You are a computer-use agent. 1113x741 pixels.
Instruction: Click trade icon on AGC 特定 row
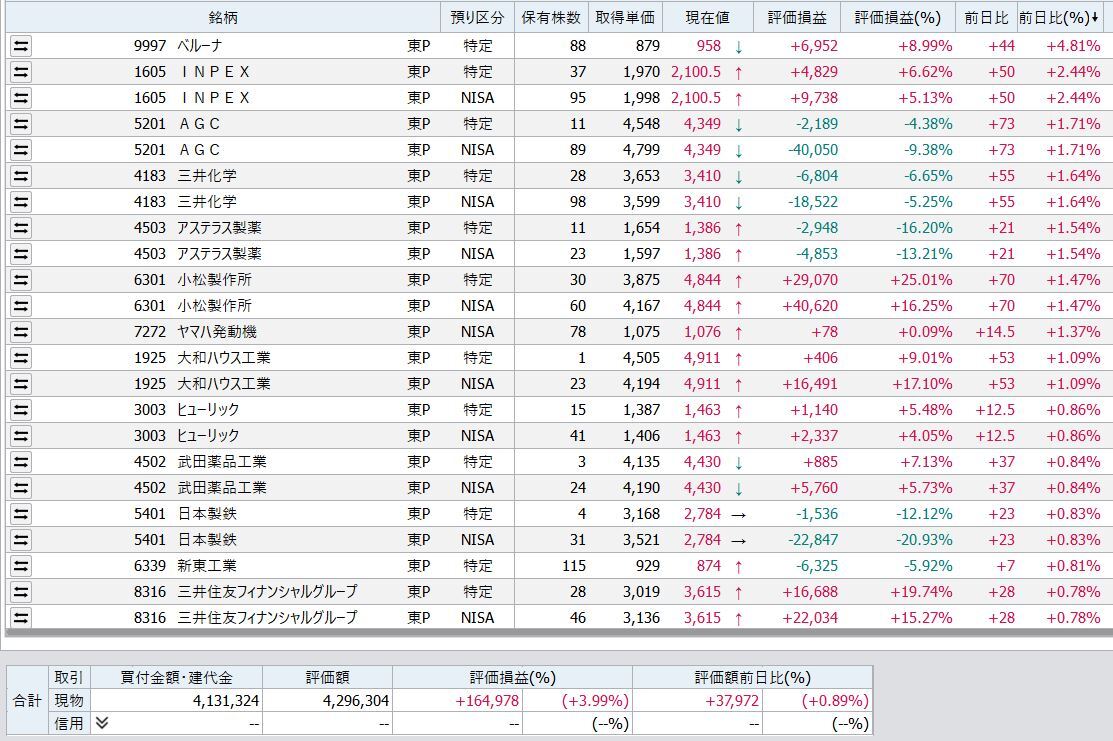(21, 124)
